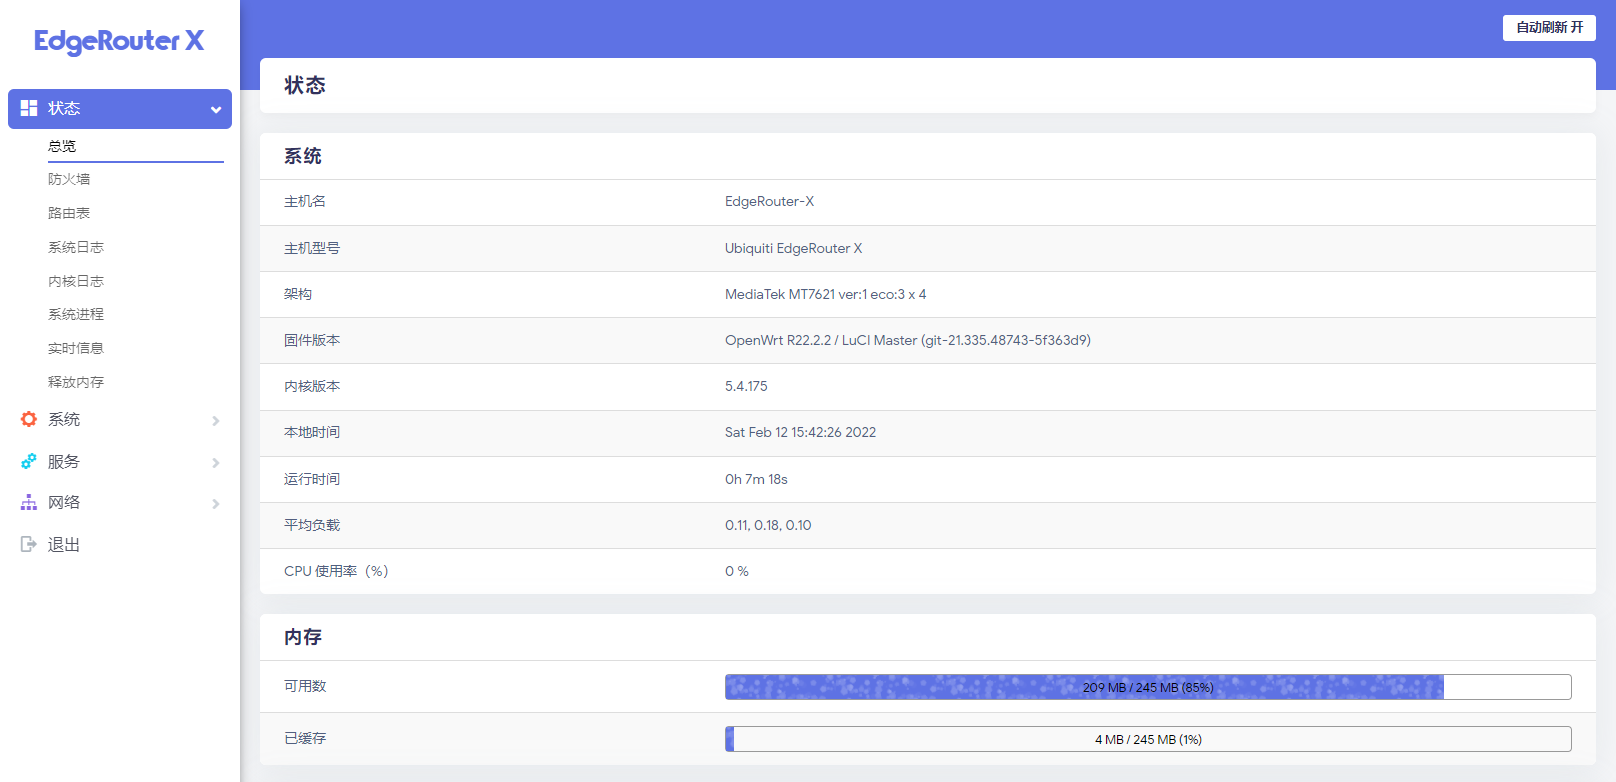Open the 内核日志 page
1616x782 pixels.
click(76, 281)
